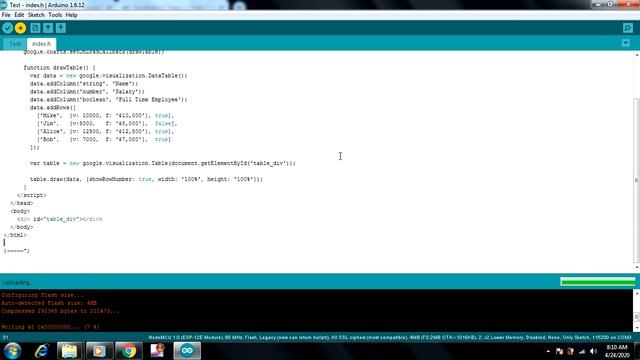Click the ')=====";' last line
Screen dimensions: 640x360
point(16,251)
